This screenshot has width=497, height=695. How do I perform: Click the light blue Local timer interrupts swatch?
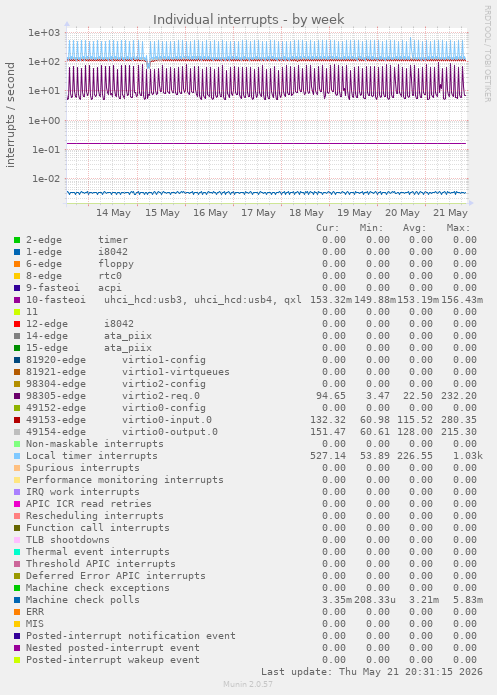point(17,456)
